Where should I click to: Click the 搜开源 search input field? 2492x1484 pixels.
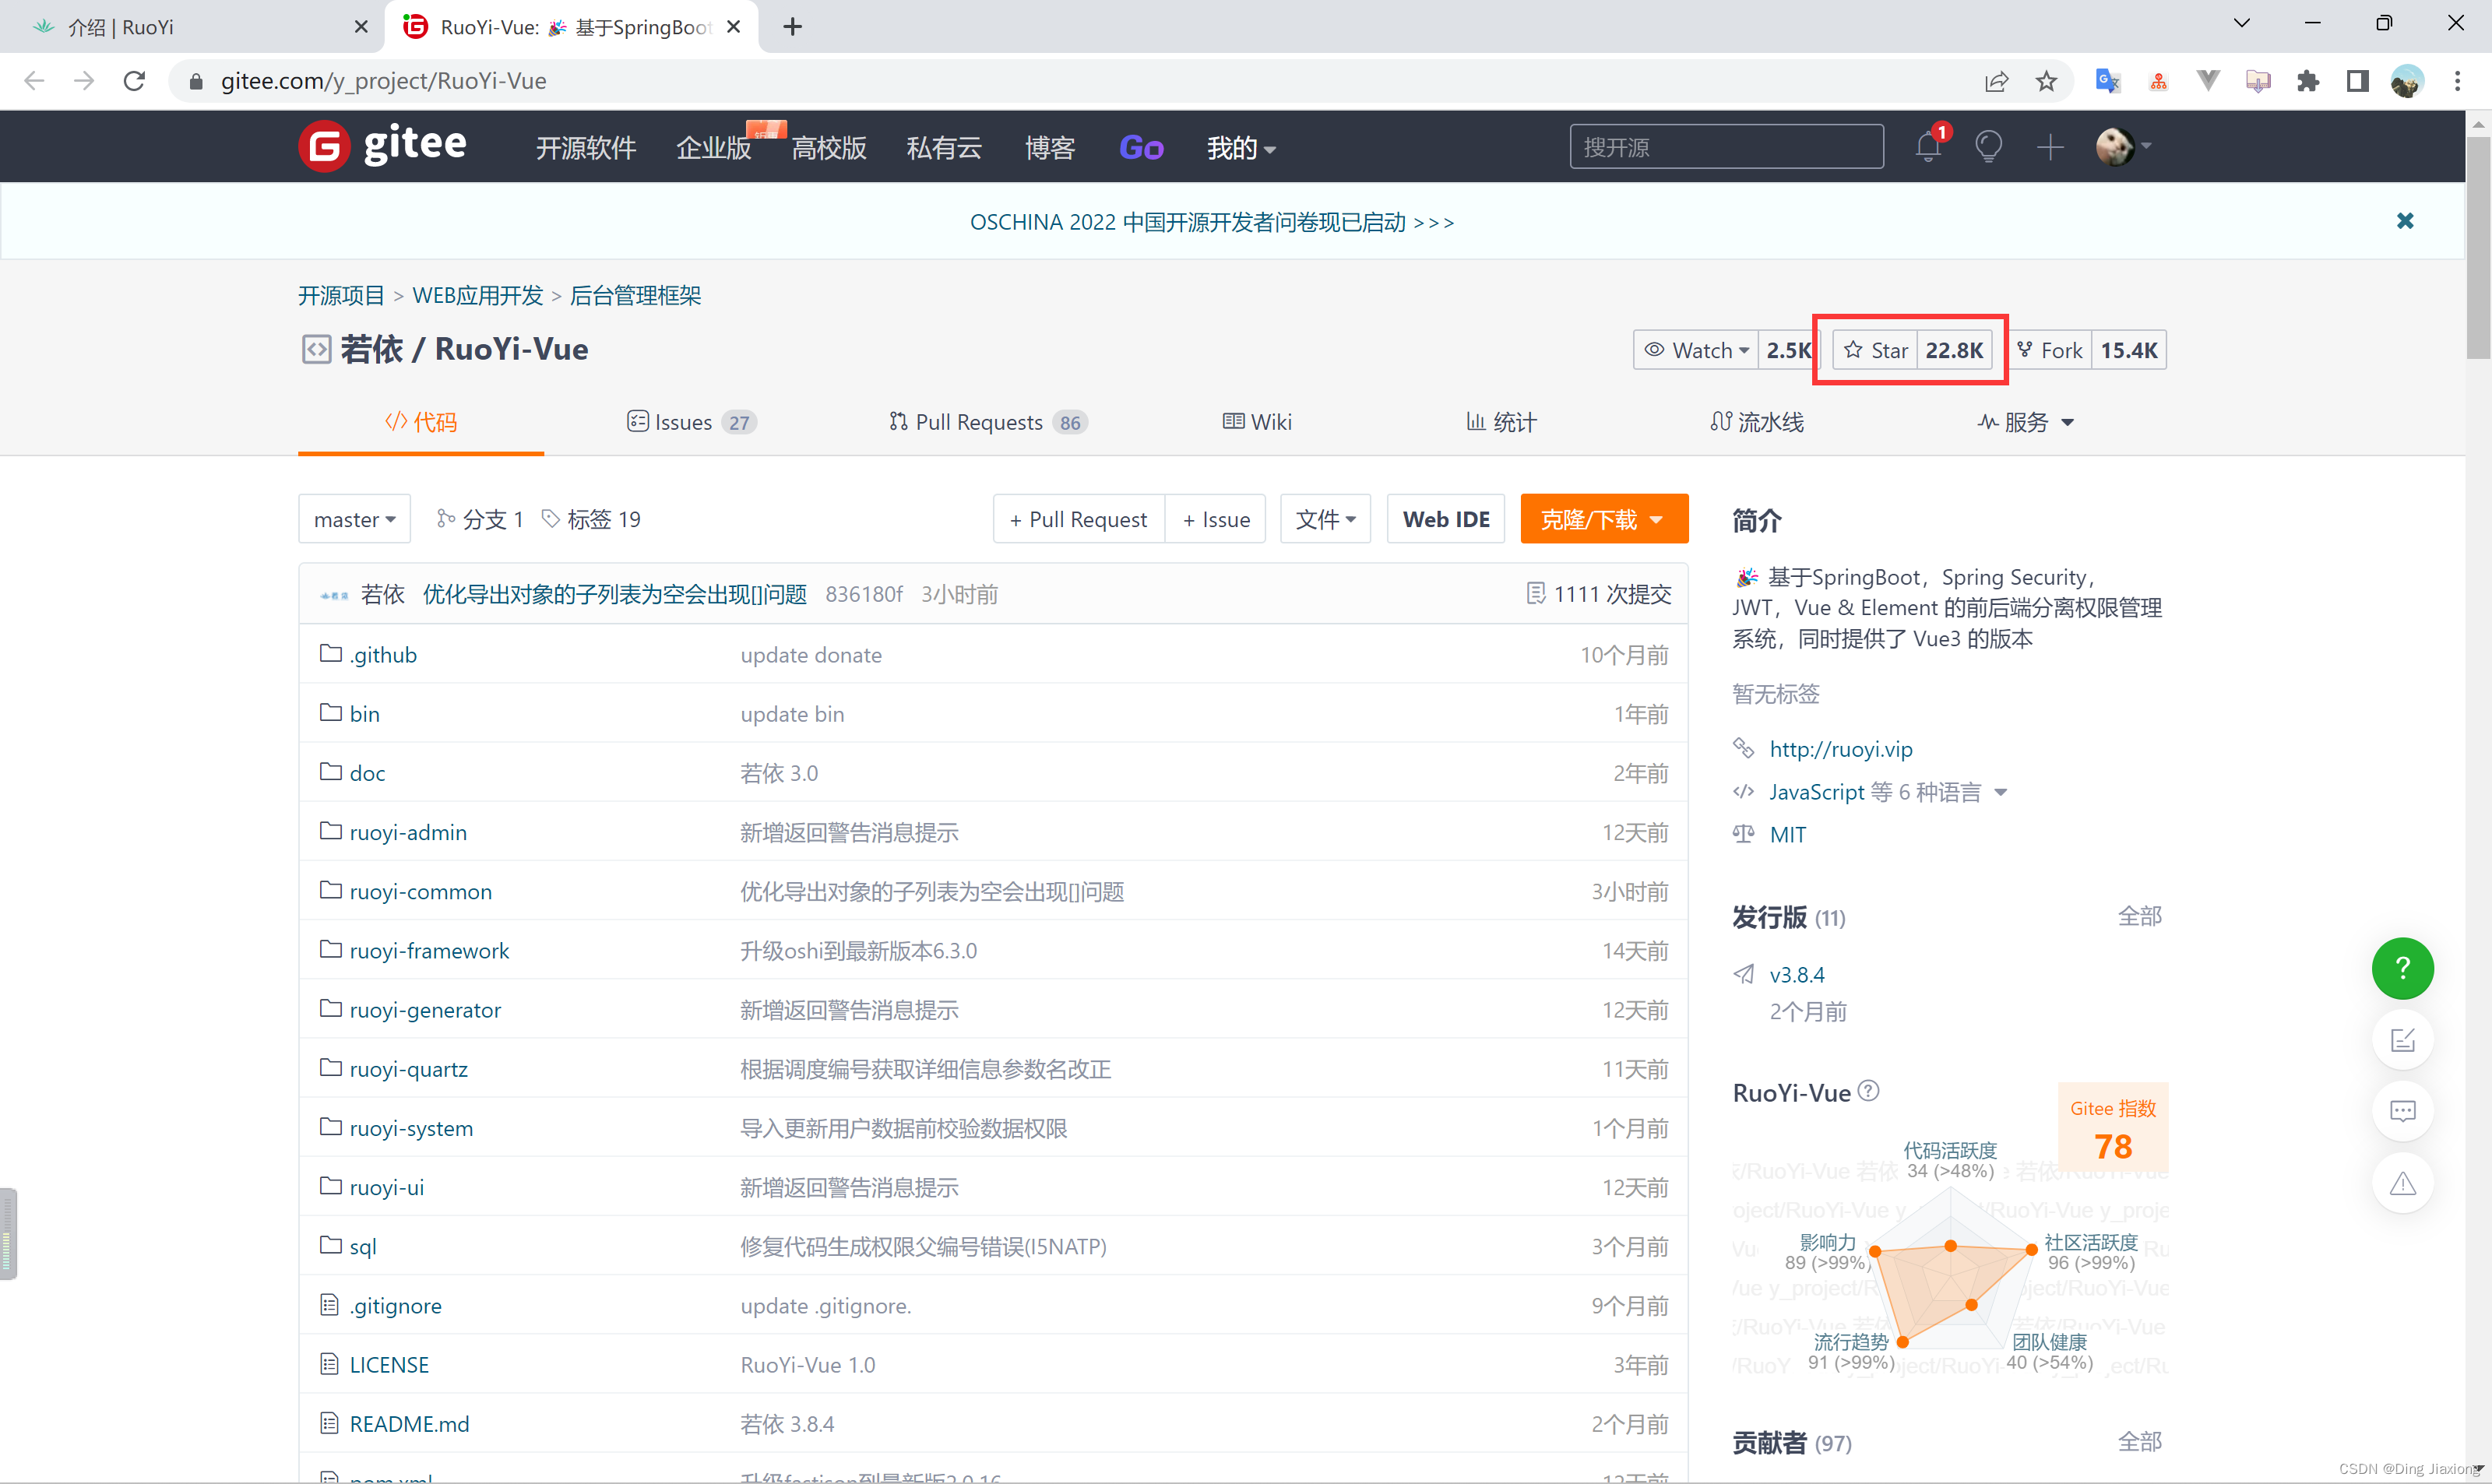pyautogui.click(x=1726, y=148)
